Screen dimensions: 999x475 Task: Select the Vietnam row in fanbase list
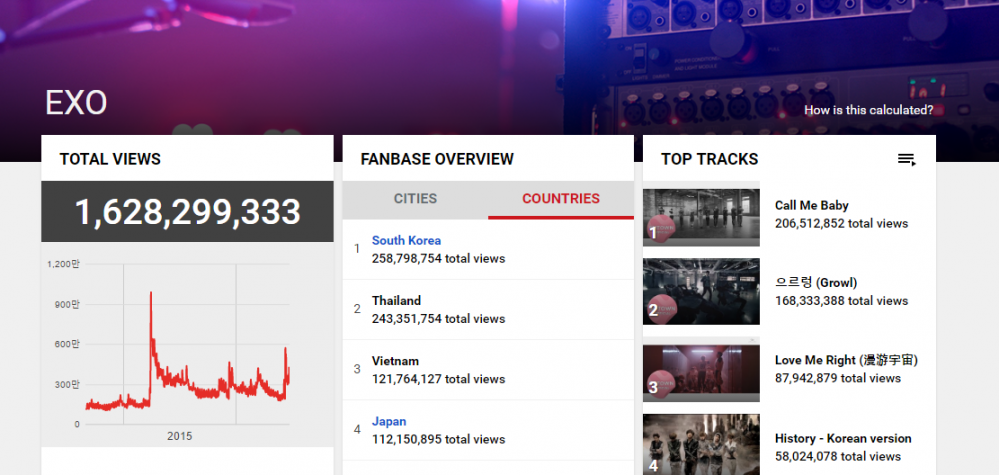488,370
